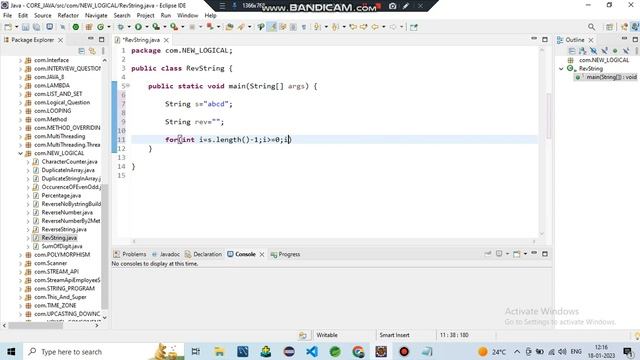Open File Explorer from taskbar
The width and height of the screenshot is (640, 360).
click(219, 351)
